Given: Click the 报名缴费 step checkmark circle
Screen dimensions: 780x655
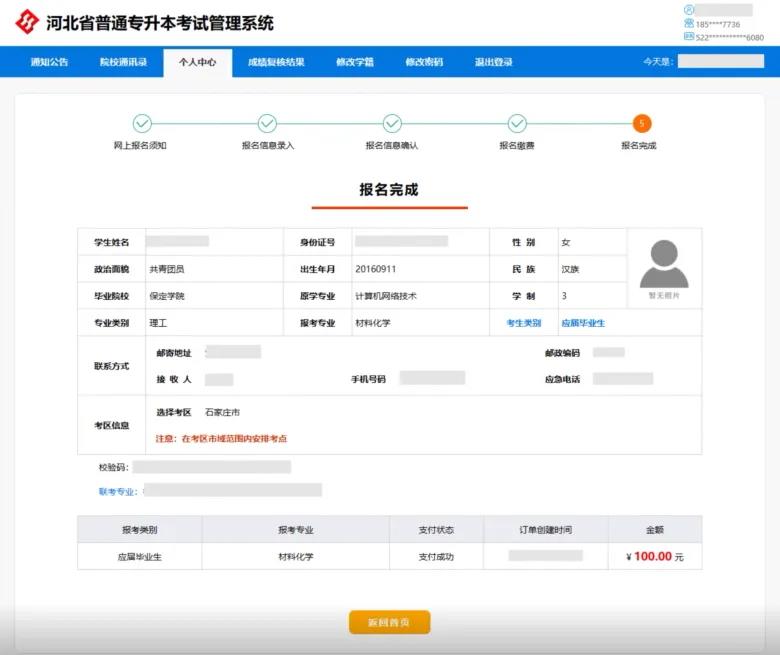Looking at the screenshot, I should coord(517,123).
